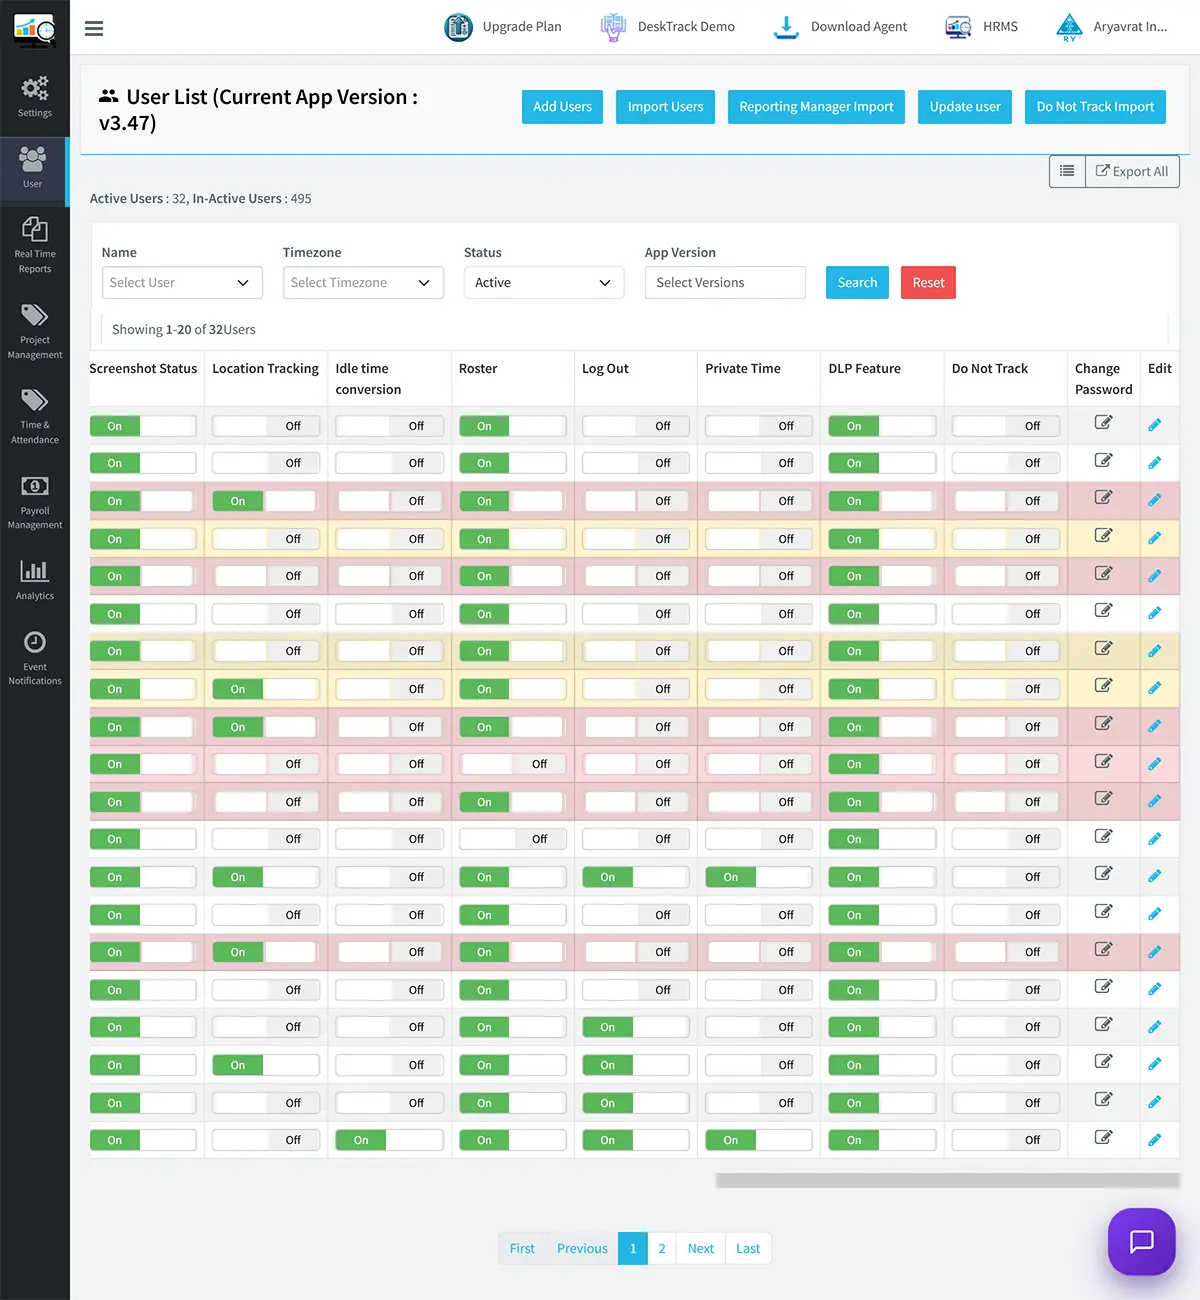Open the Select User name dropdown

pos(182,283)
